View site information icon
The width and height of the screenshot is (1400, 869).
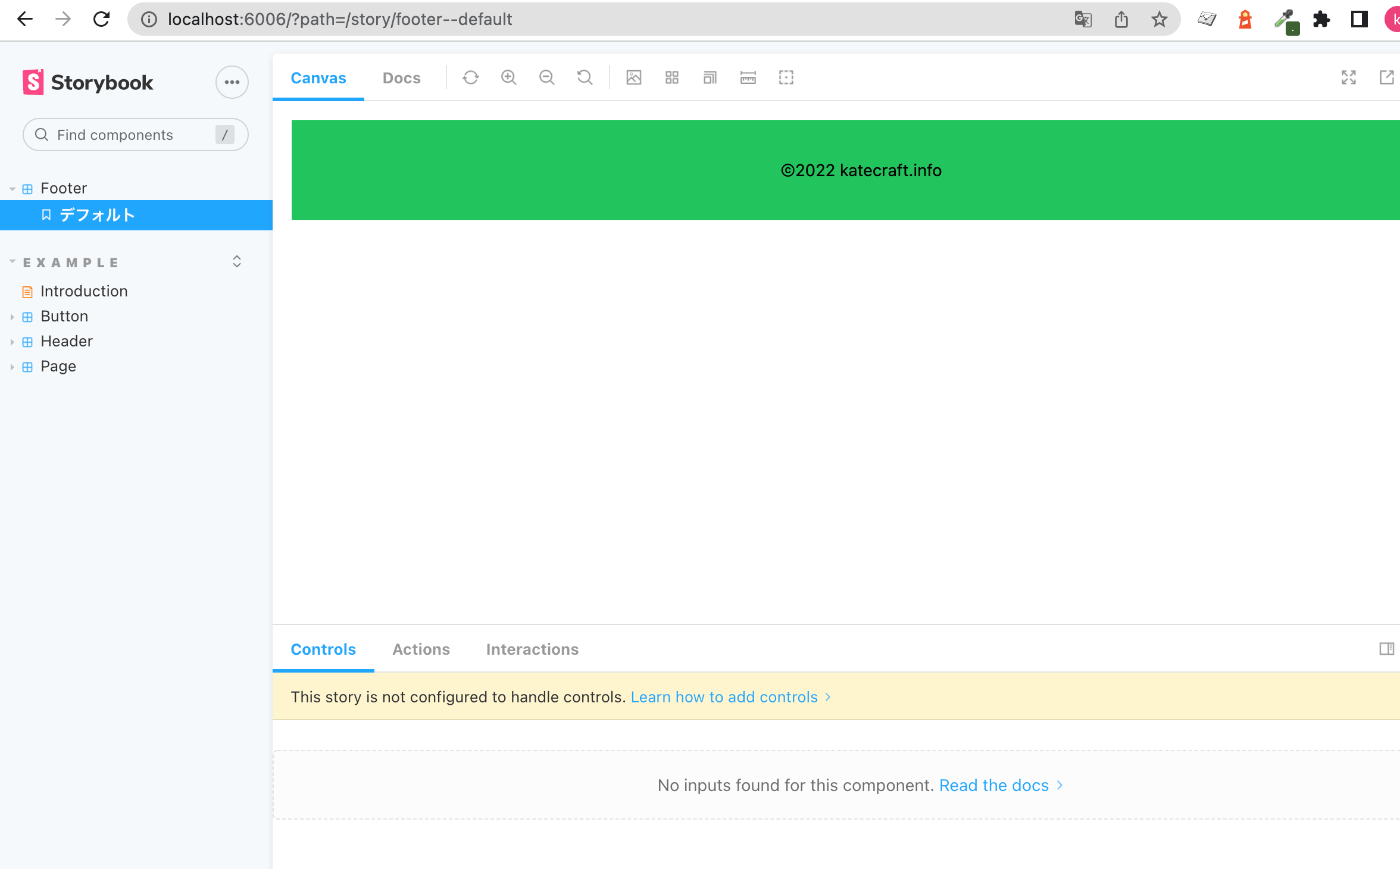pyautogui.click(x=149, y=19)
